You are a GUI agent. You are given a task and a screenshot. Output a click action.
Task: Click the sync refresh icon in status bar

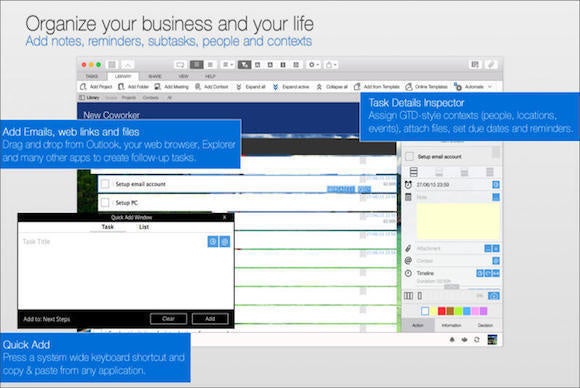pos(477,340)
